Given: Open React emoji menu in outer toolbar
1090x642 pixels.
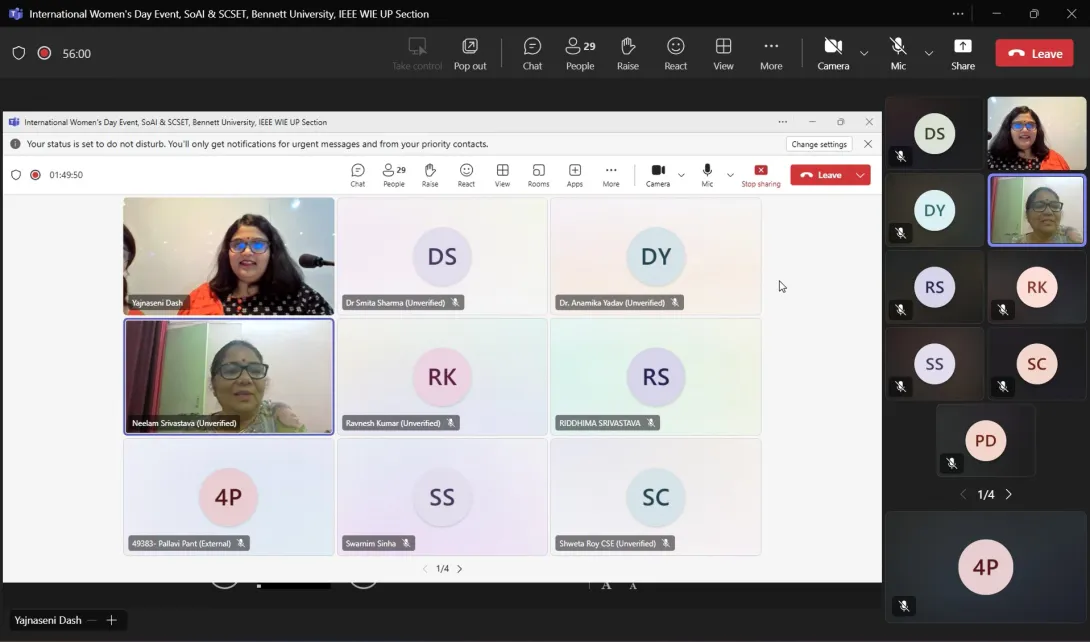Looking at the screenshot, I should [x=675, y=54].
